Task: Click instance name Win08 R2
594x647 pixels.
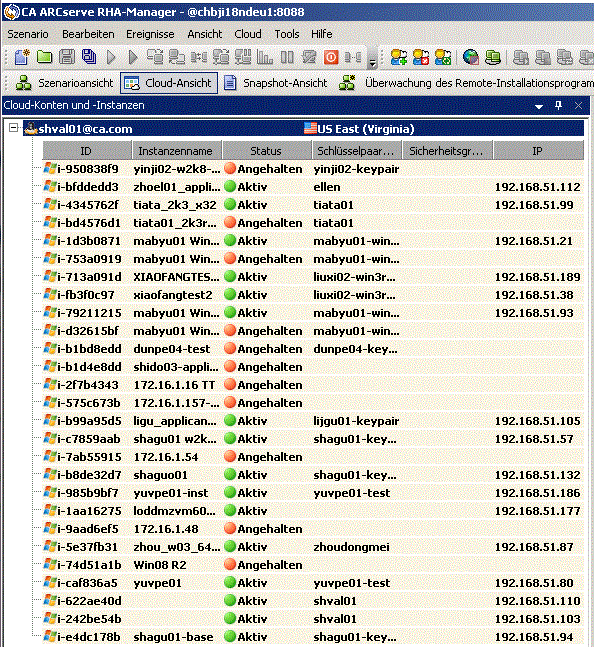Action: pyautogui.click(x=160, y=565)
